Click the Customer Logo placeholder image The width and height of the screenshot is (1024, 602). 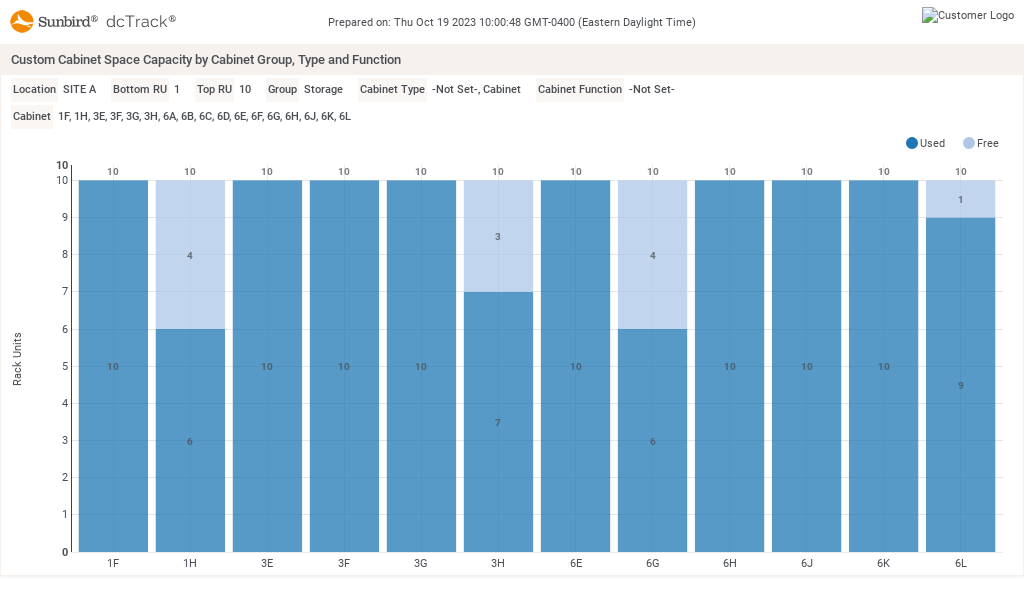coord(968,15)
